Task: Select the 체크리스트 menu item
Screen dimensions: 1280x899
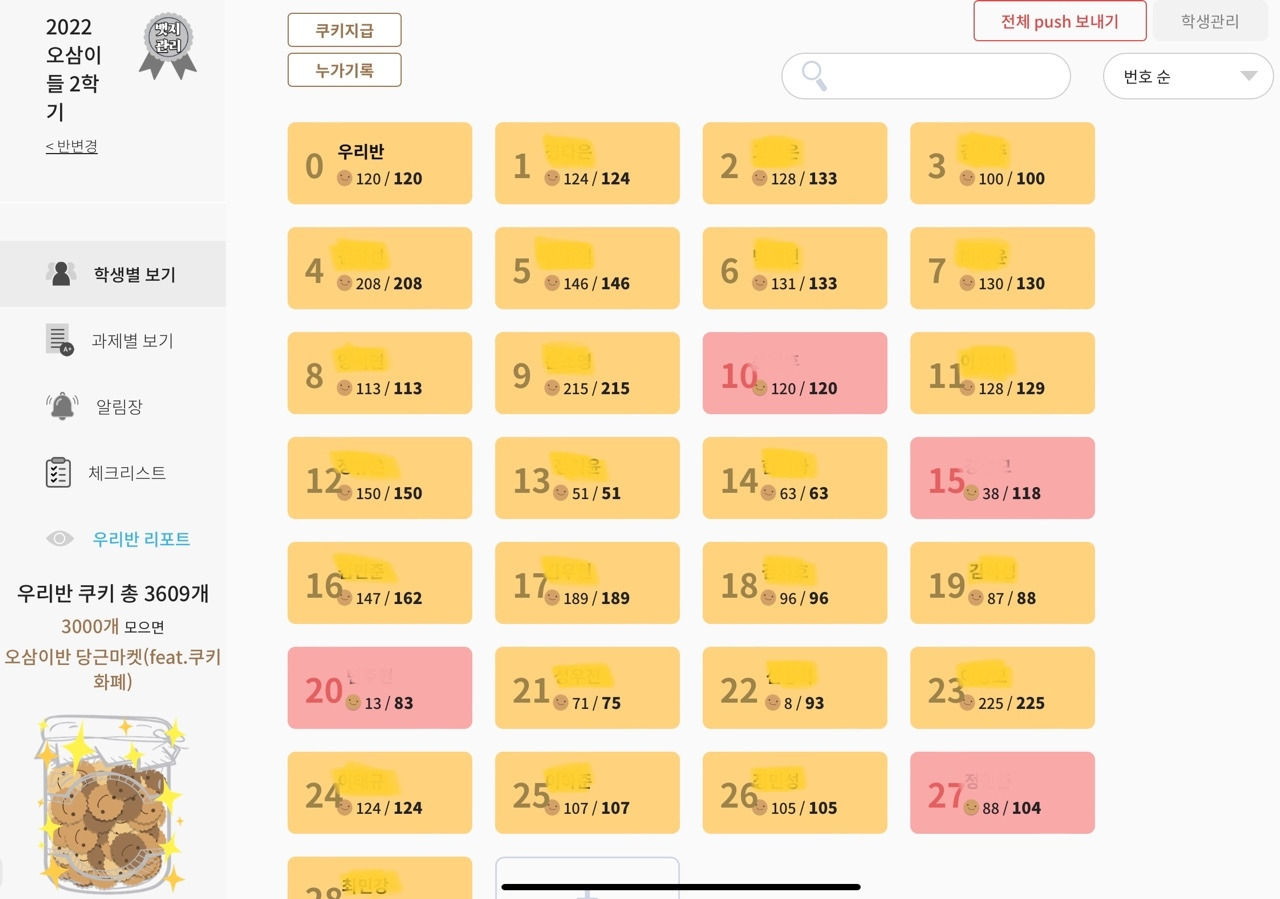Action: (127, 473)
